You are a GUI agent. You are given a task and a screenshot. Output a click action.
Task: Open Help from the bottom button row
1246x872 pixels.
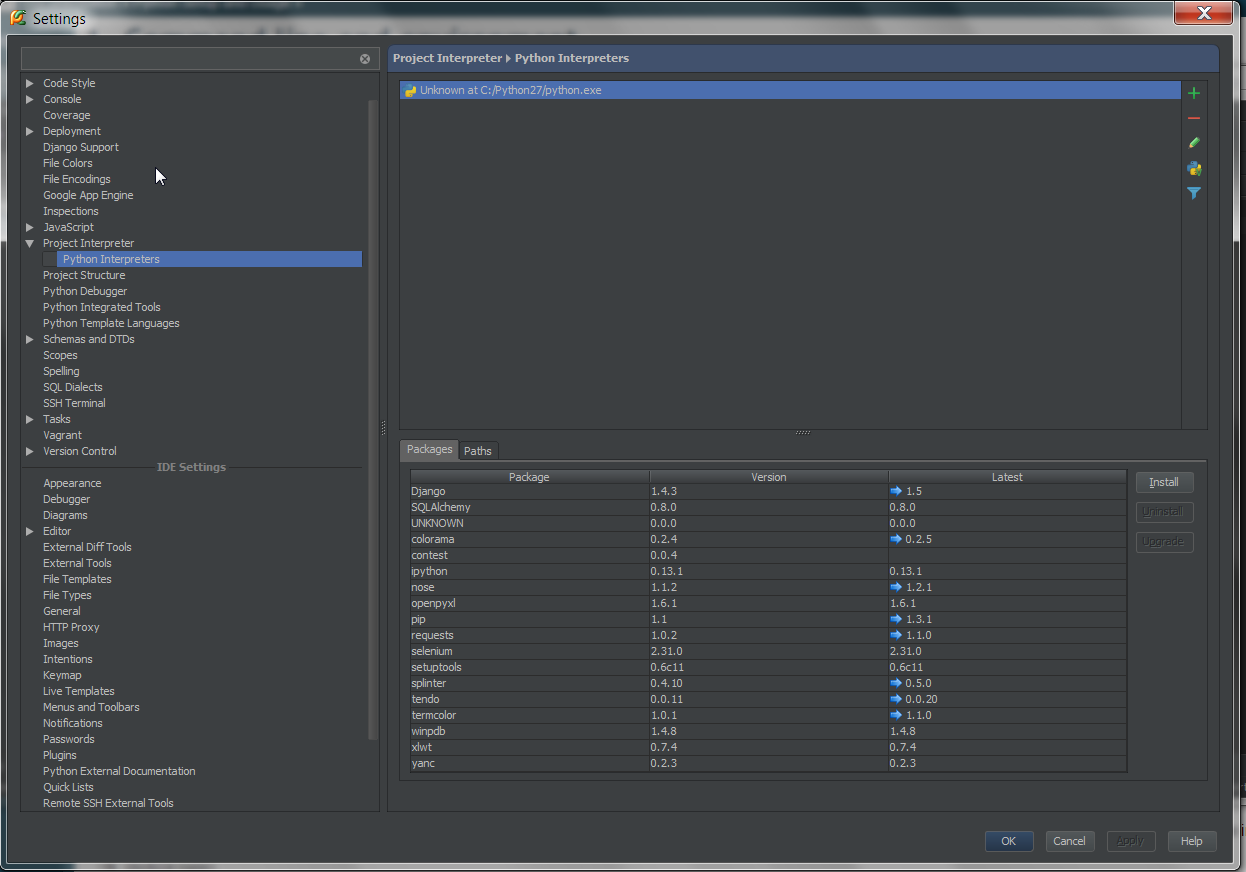(1191, 841)
